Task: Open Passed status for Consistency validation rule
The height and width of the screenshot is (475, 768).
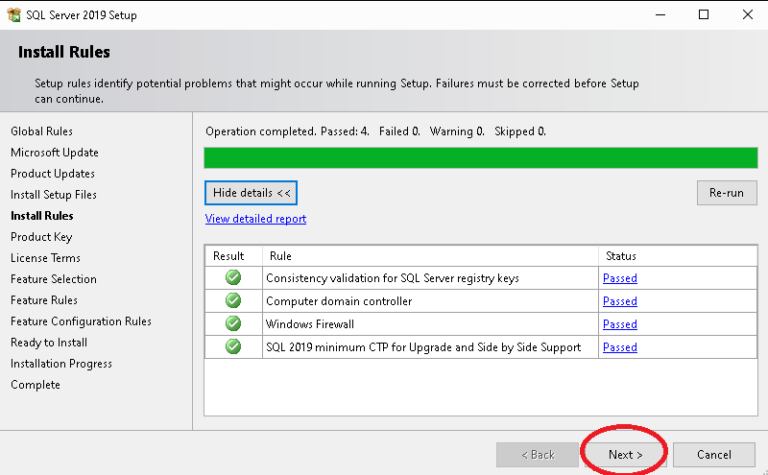Action: tap(620, 278)
